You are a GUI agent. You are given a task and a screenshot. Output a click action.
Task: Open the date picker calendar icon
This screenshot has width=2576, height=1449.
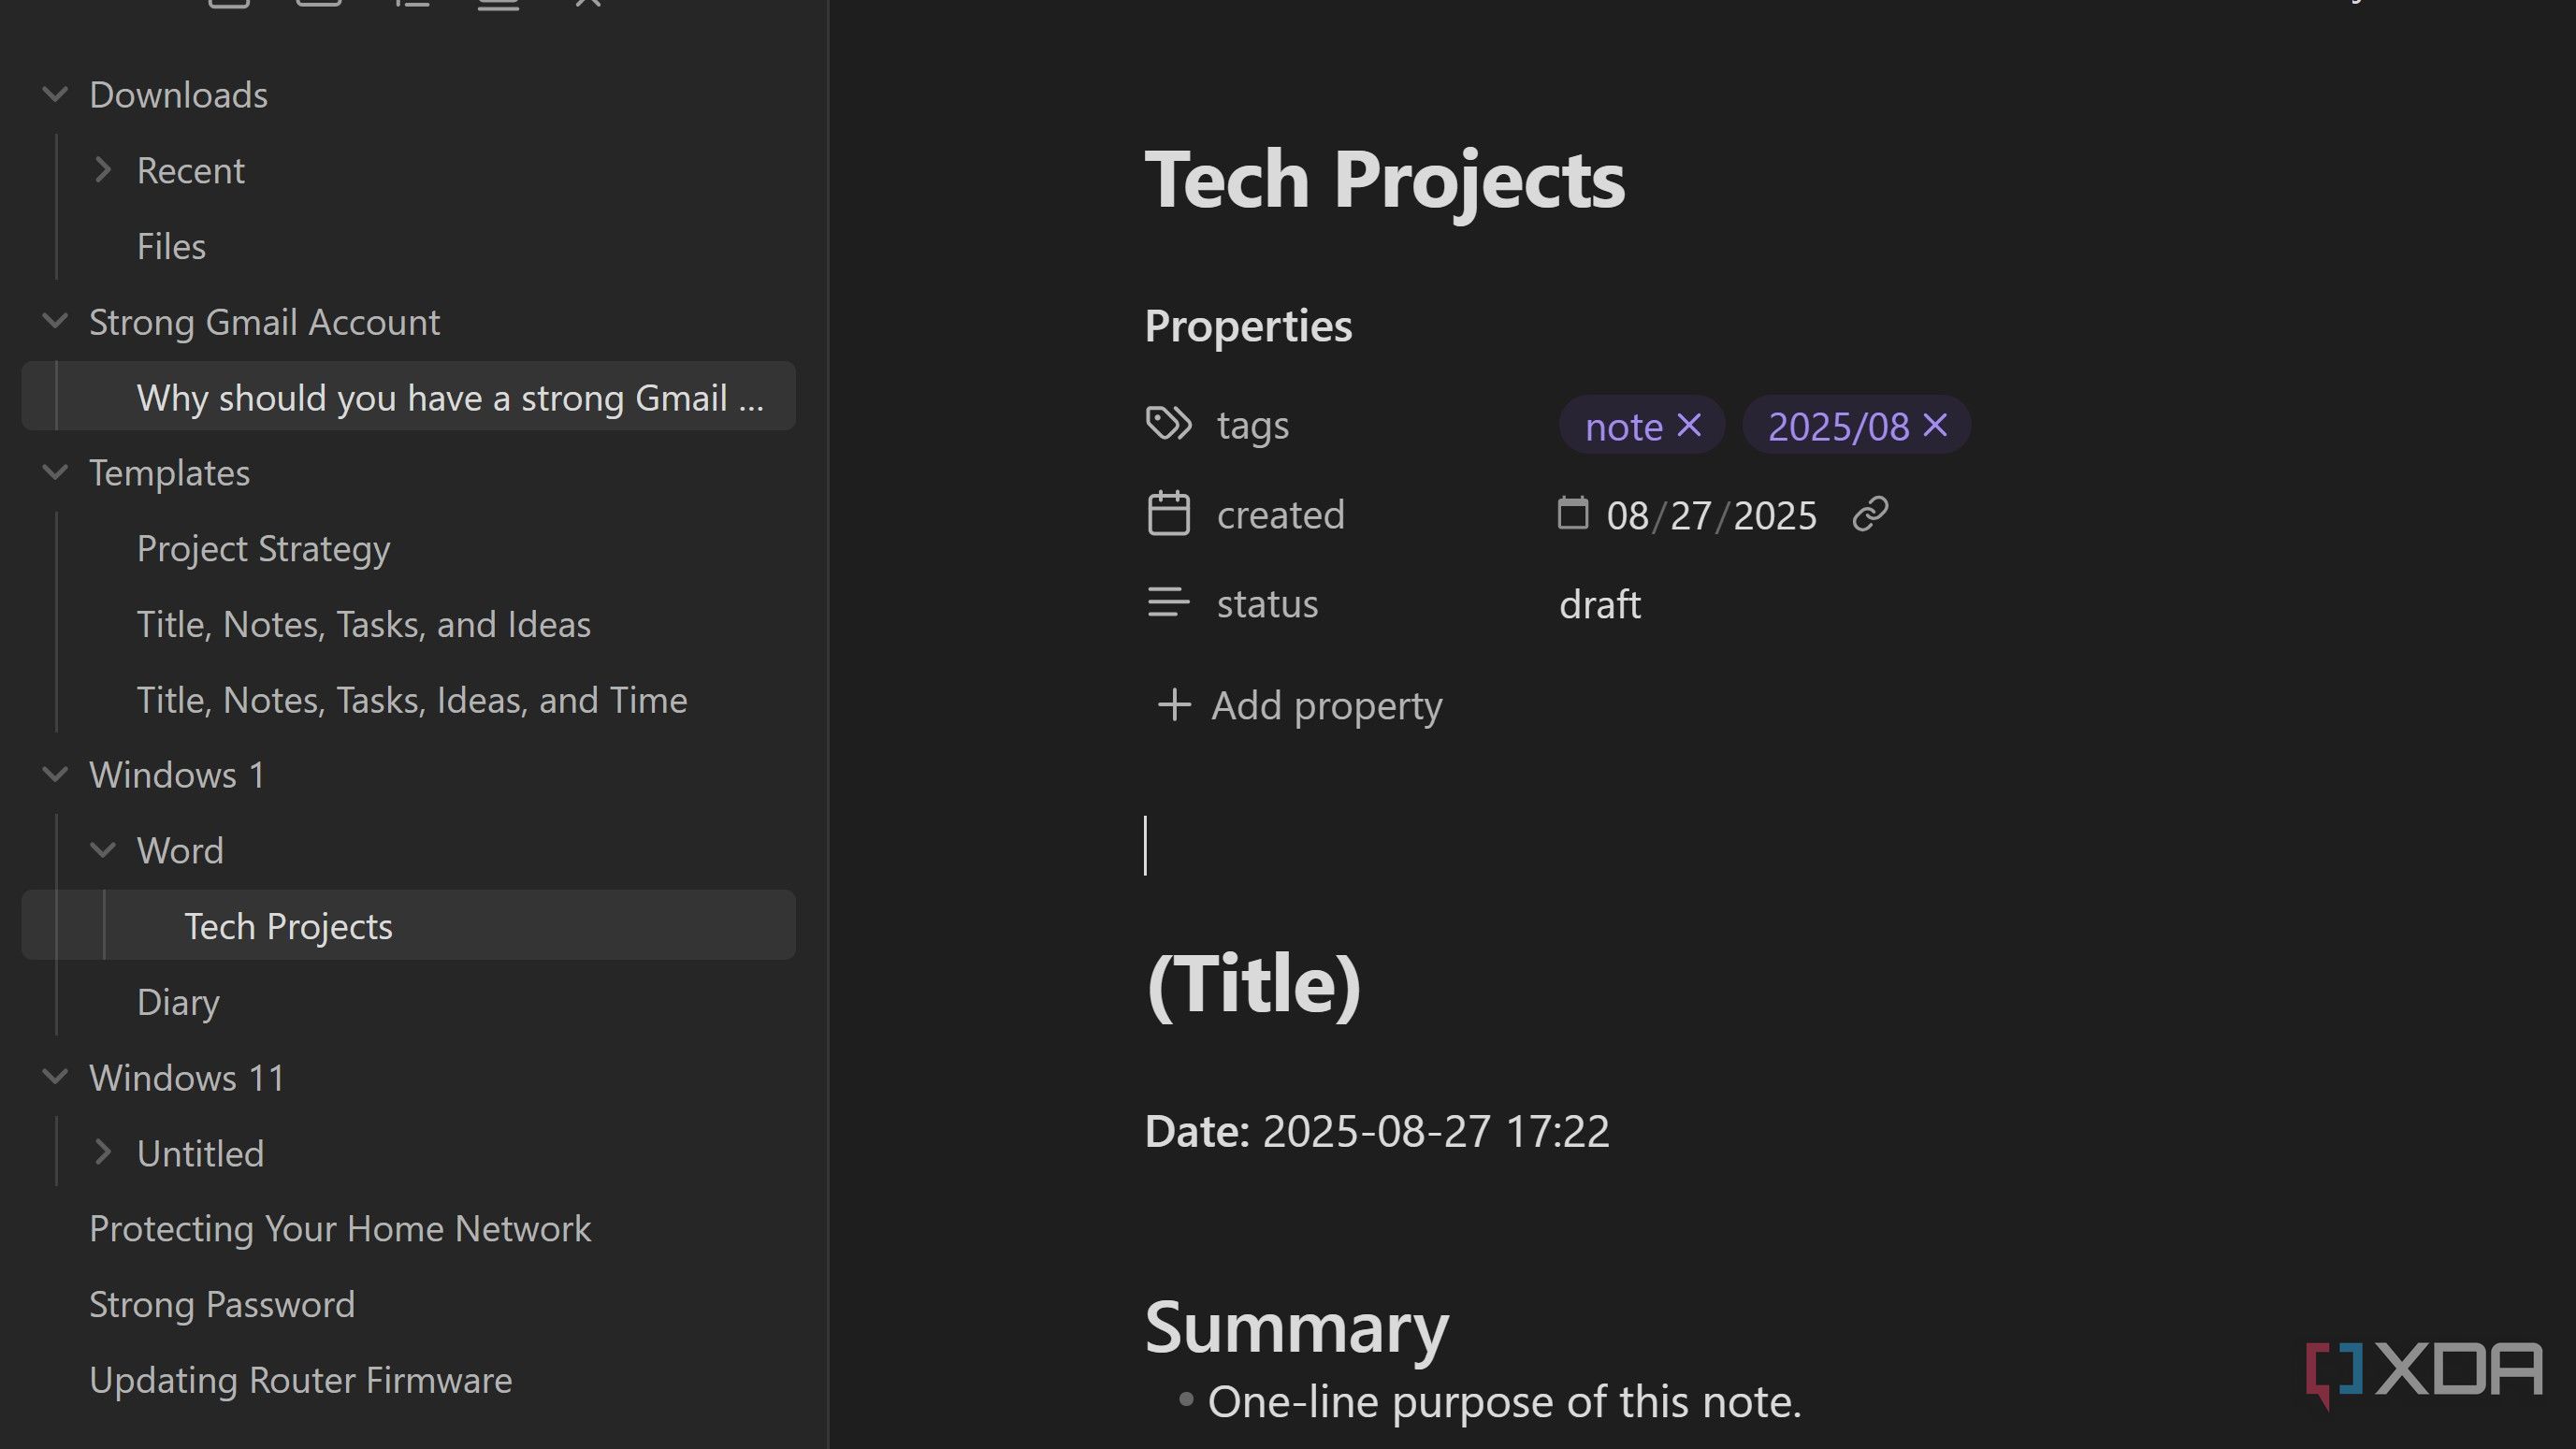[1572, 513]
